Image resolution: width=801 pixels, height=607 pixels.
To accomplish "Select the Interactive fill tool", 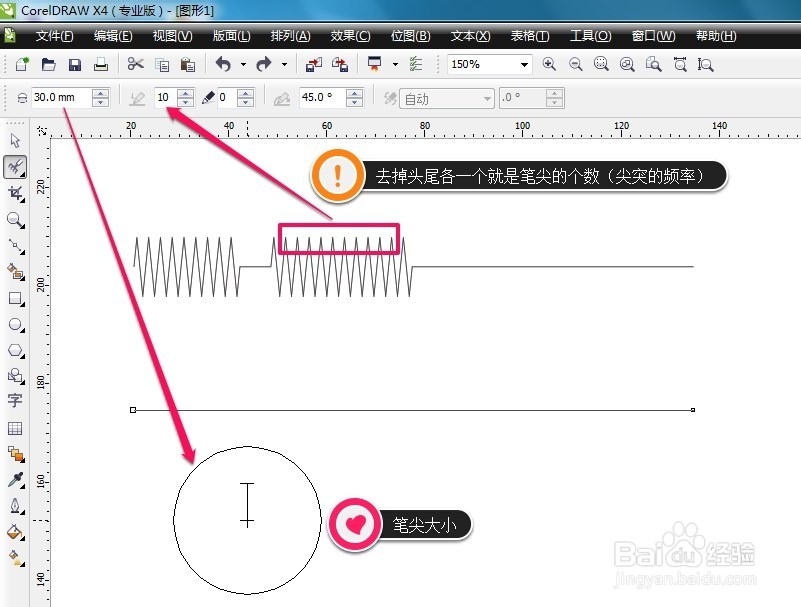I will [15, 558].
